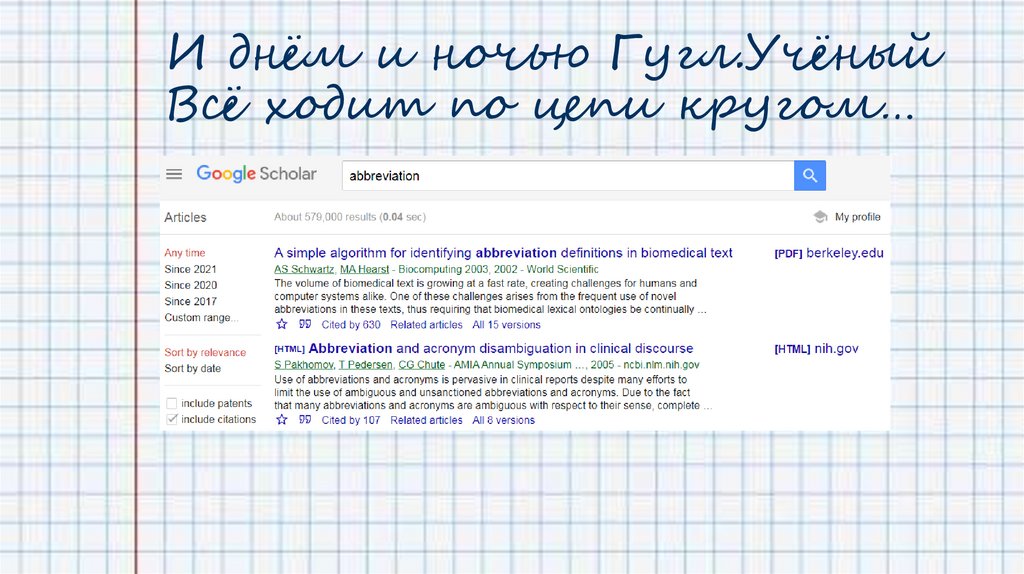Open the Custom range option

[201, 318]
